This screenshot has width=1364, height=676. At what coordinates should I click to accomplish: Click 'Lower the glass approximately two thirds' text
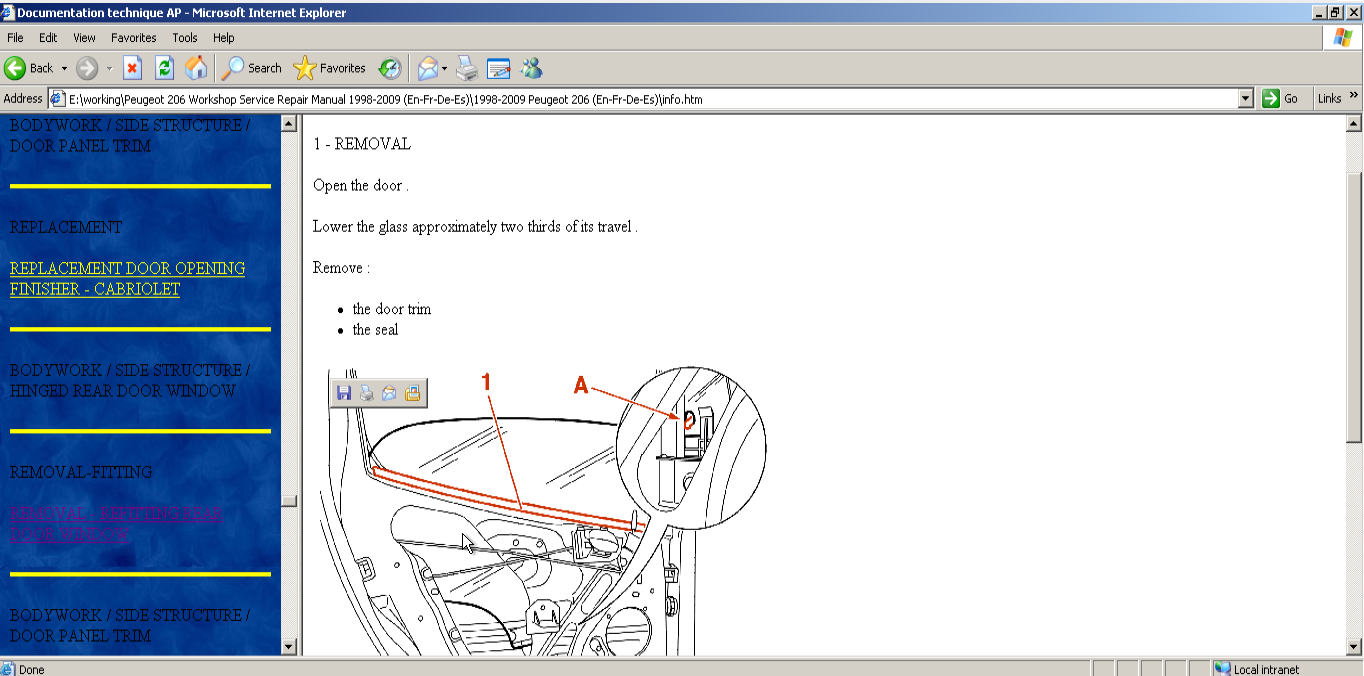pos(475,226)
